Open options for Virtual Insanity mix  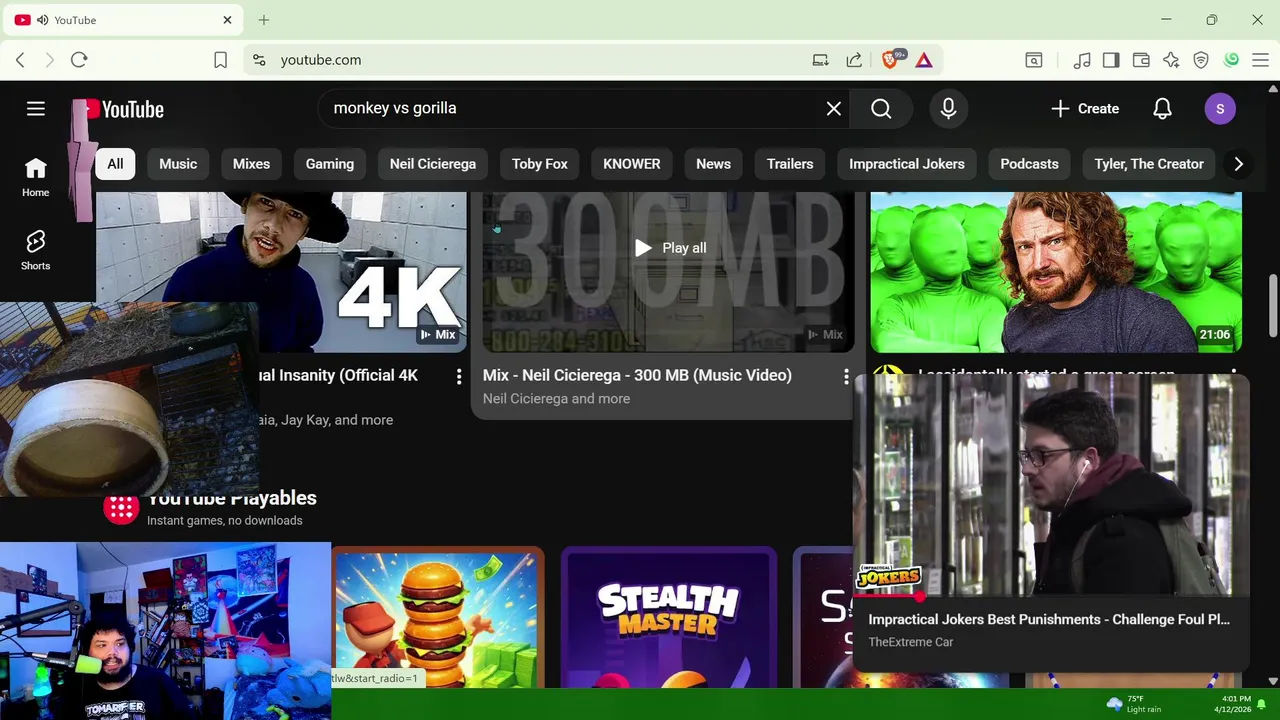pos(459,376)
